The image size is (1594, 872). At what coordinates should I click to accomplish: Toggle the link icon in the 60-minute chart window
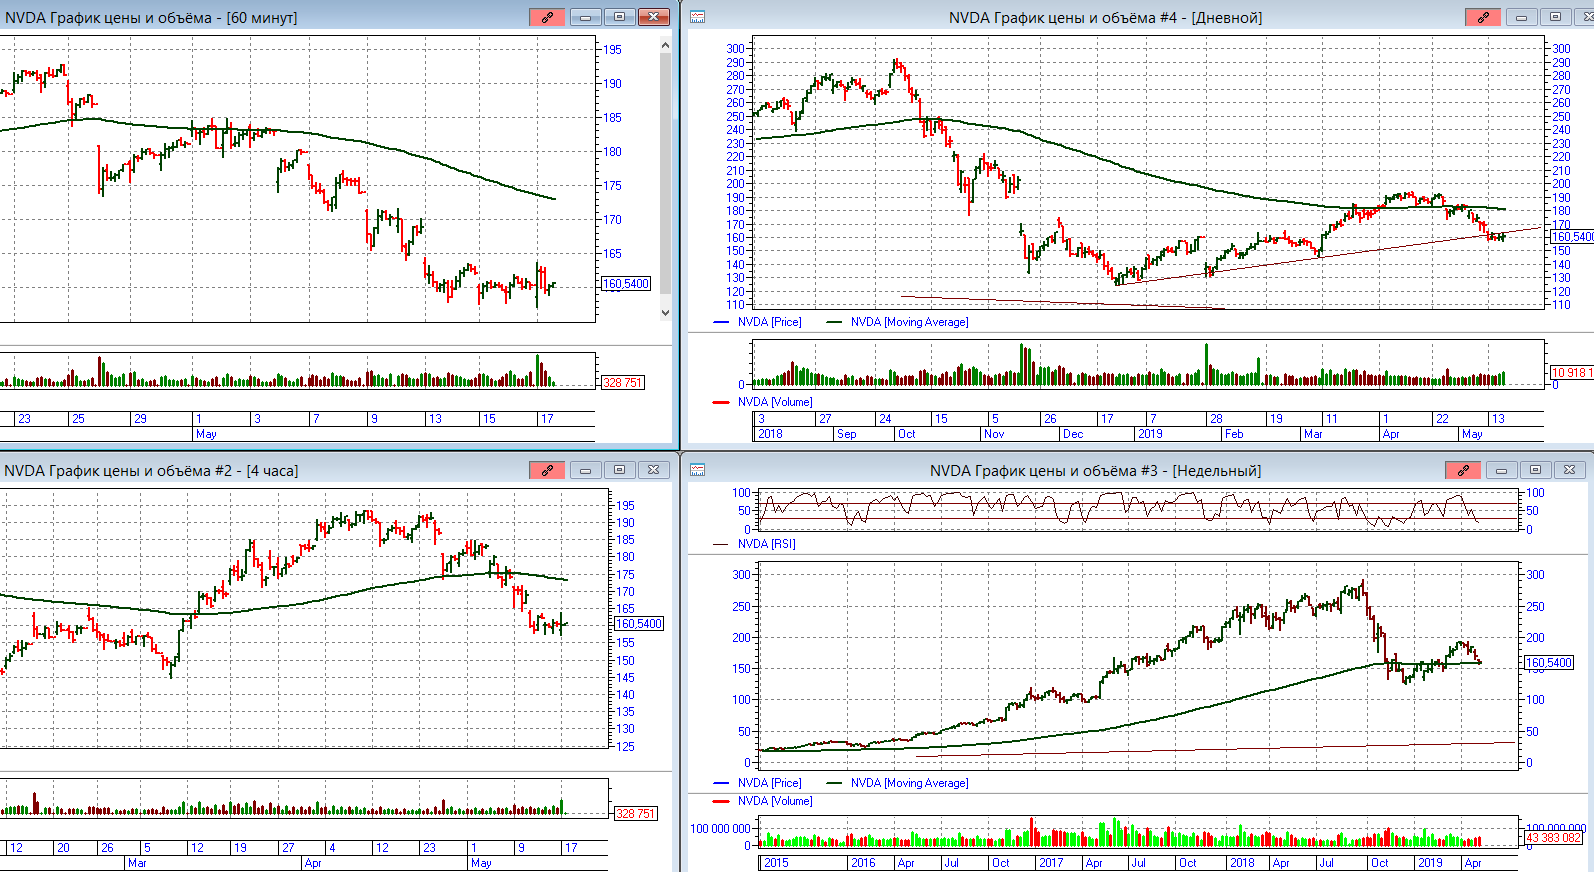click(x=547, y=17)
